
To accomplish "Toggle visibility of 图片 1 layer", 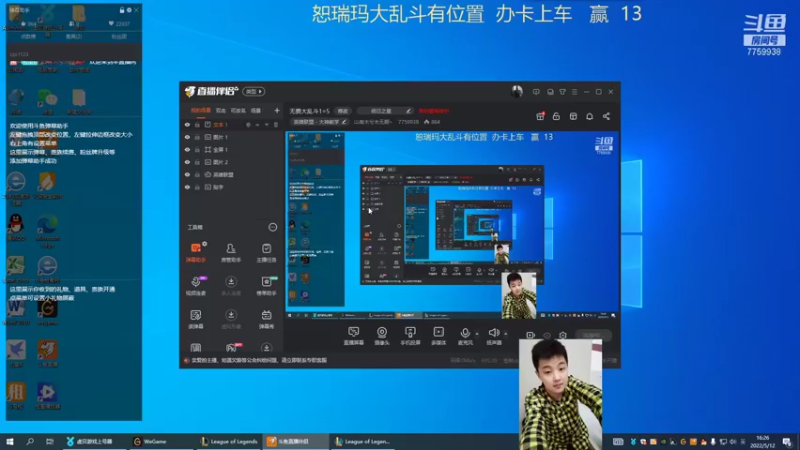I will (187, 137).
